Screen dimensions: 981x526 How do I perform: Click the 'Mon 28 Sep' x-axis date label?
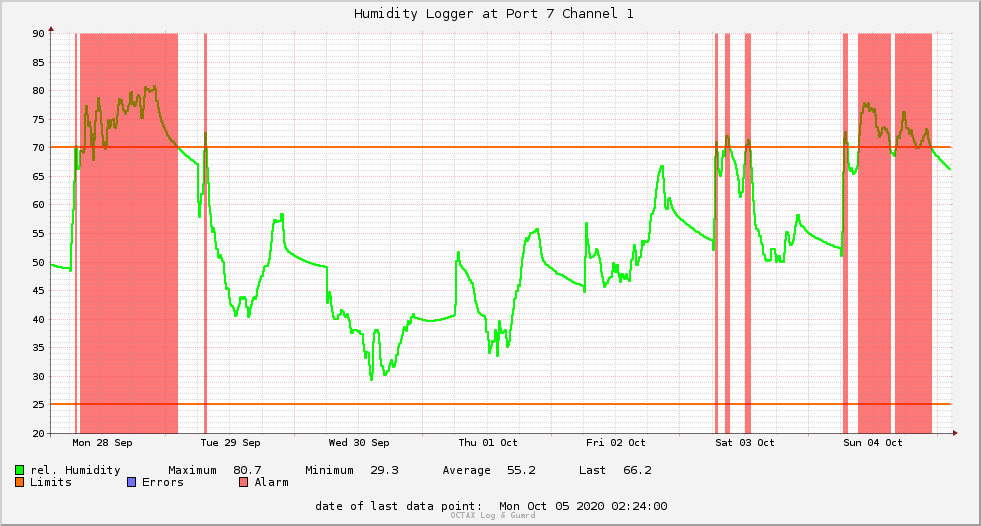[x=103, y=443]
